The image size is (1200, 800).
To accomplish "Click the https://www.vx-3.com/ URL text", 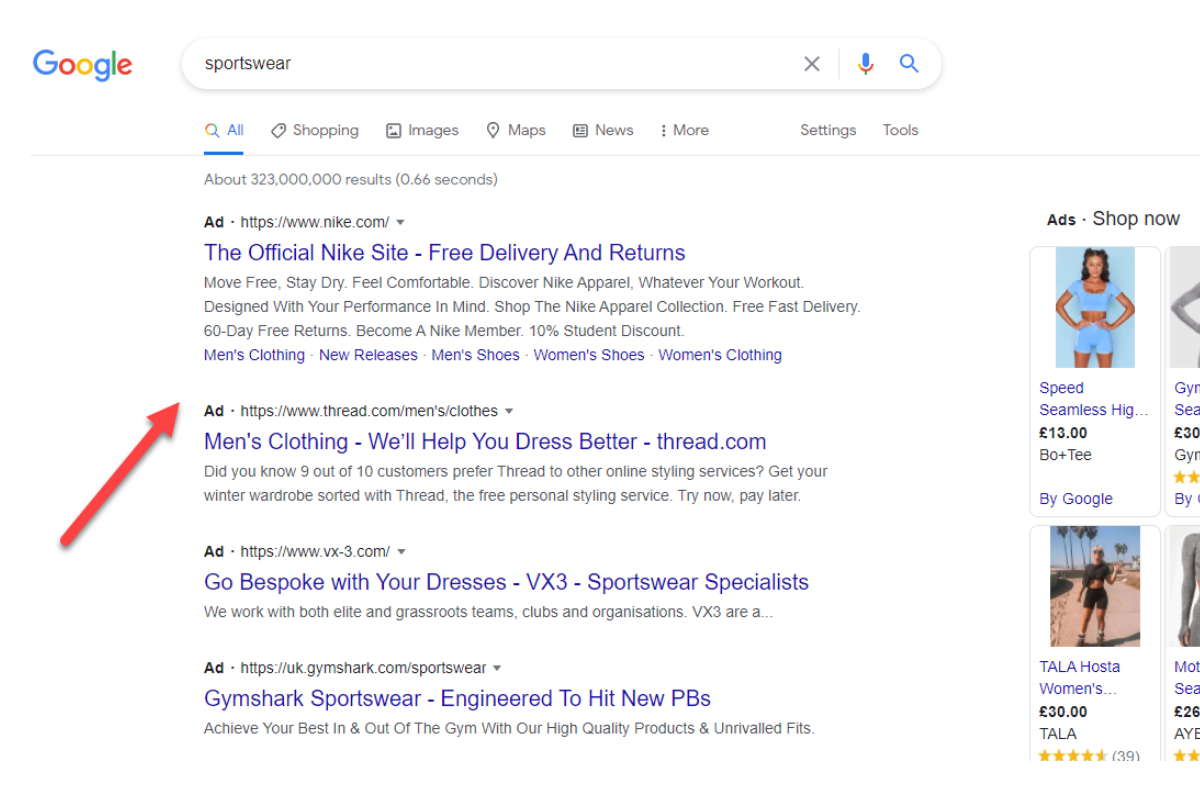I will tap(316, 552).
